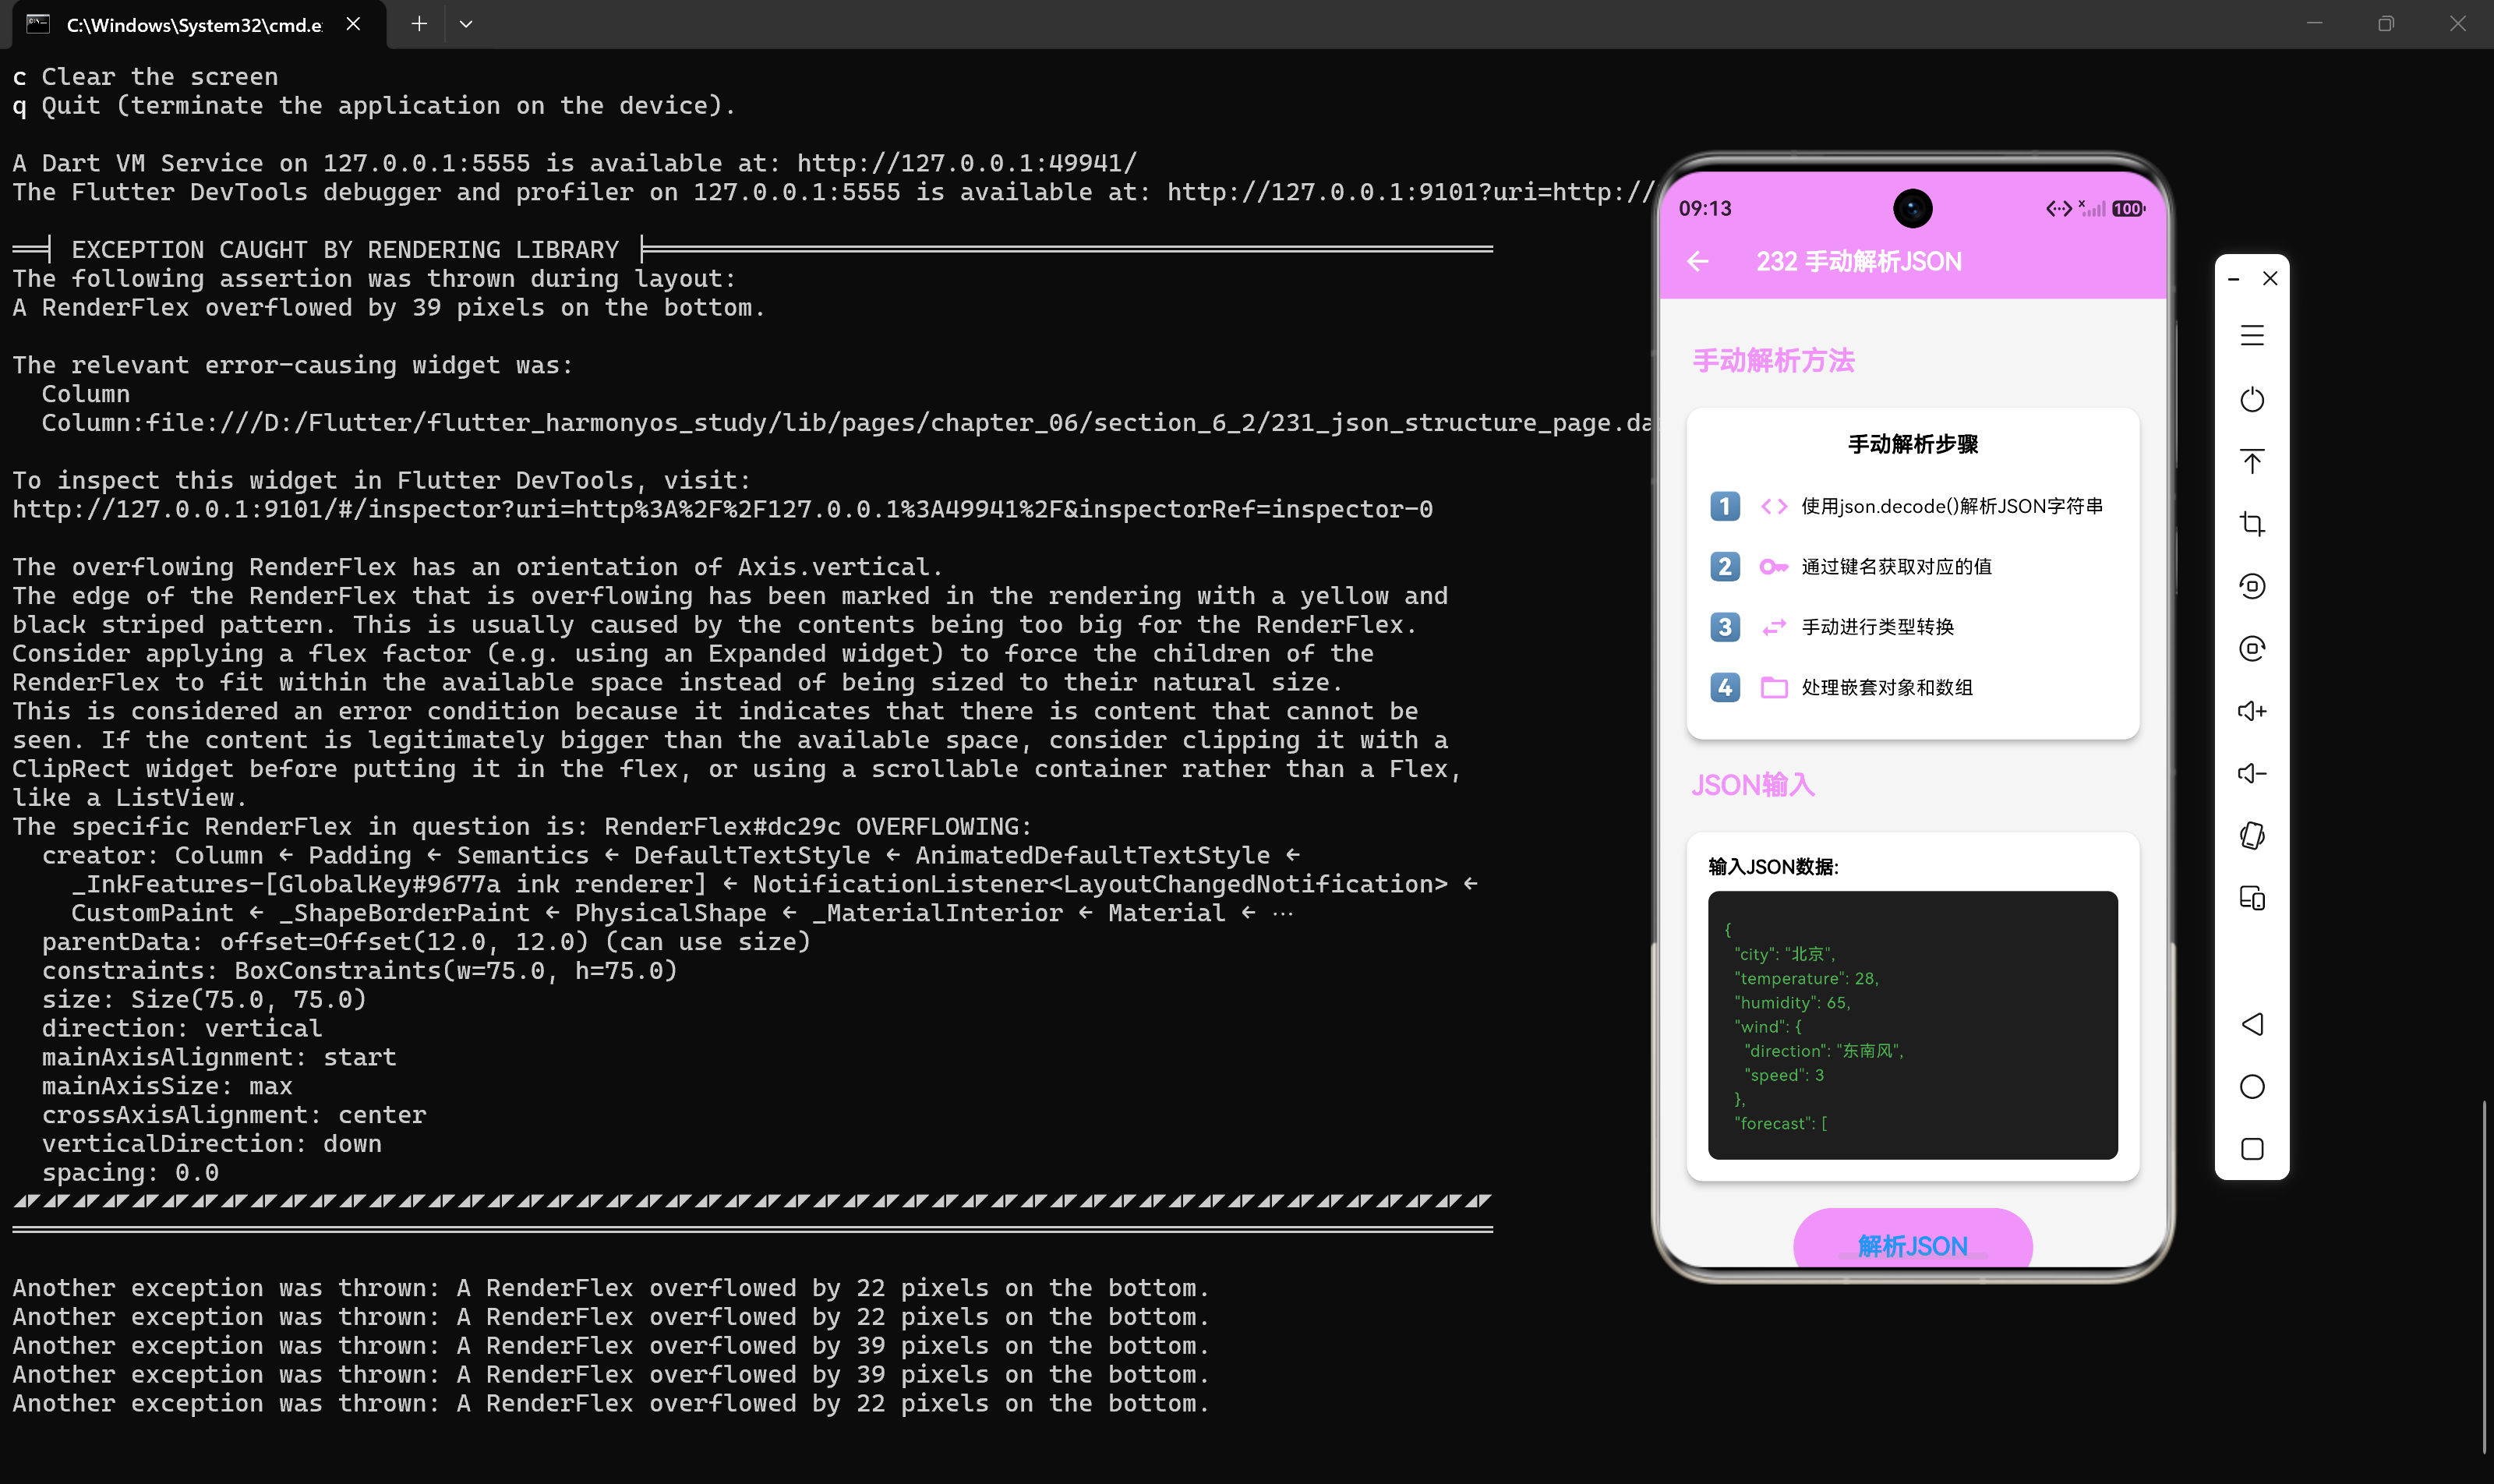Close the cmd.exe terminal tab
2494x1484 pixels.
[x=353, y=24]
